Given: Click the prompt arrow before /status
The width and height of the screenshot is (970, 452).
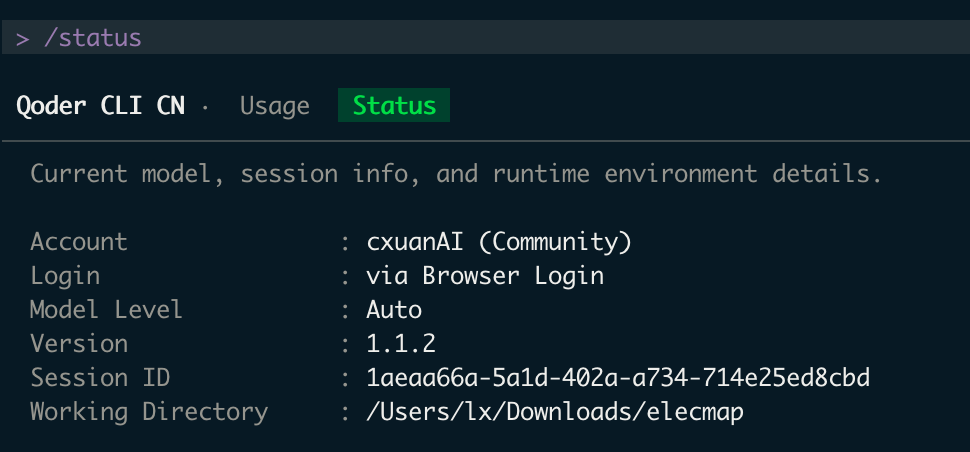Looking at the screenshot, I should (23, 38).
